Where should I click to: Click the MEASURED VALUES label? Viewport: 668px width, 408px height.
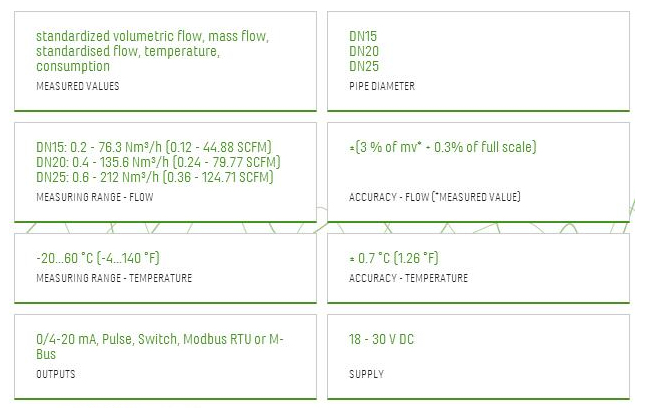[77, 87]
